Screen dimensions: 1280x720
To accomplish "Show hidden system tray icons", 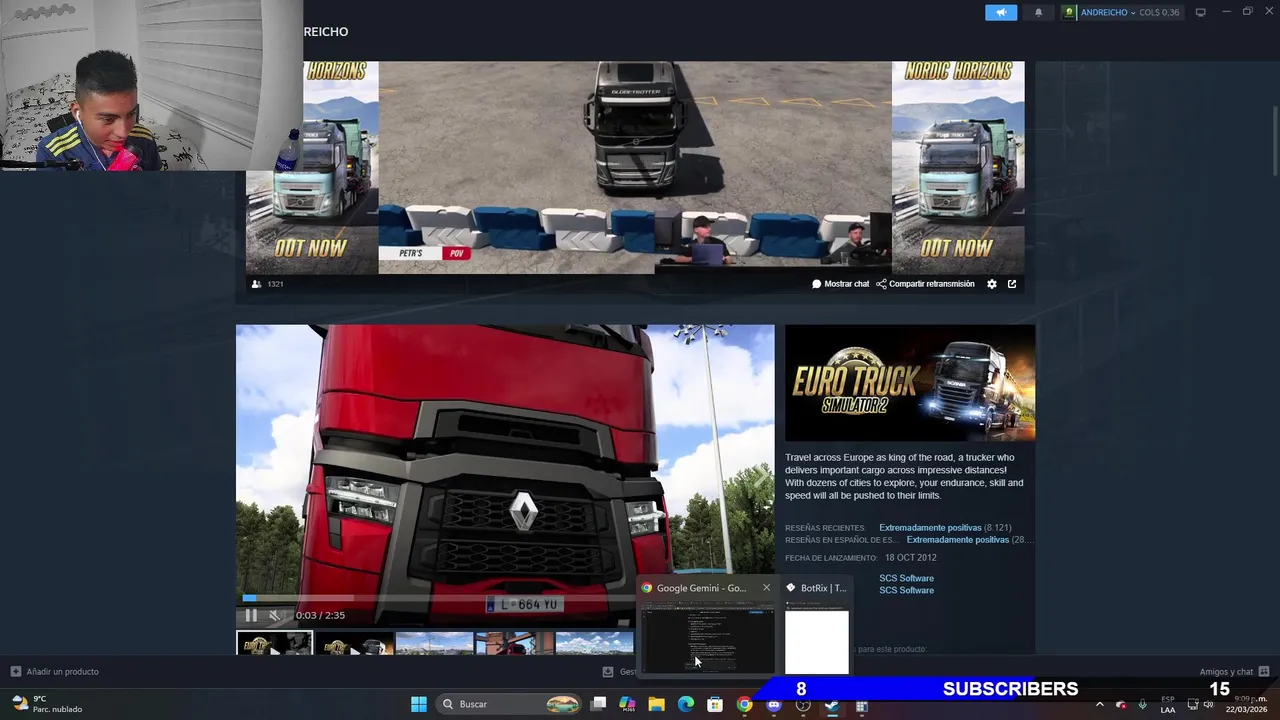I will [x=1100, y=704].
